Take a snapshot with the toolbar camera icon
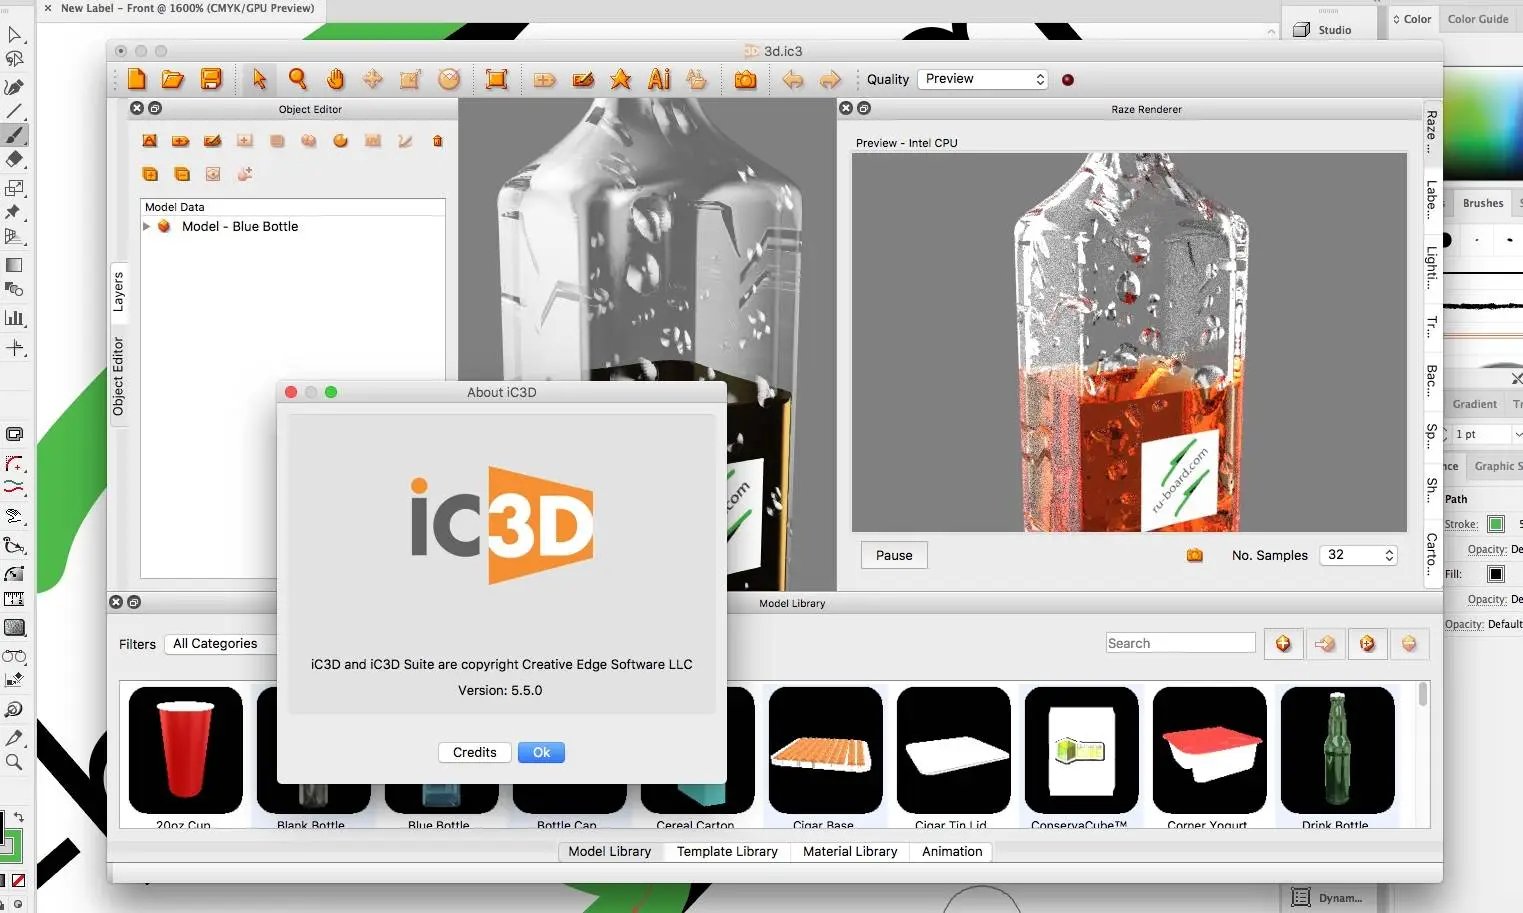The width and height of the screenshot is (1523, 913). coord(745,79)
